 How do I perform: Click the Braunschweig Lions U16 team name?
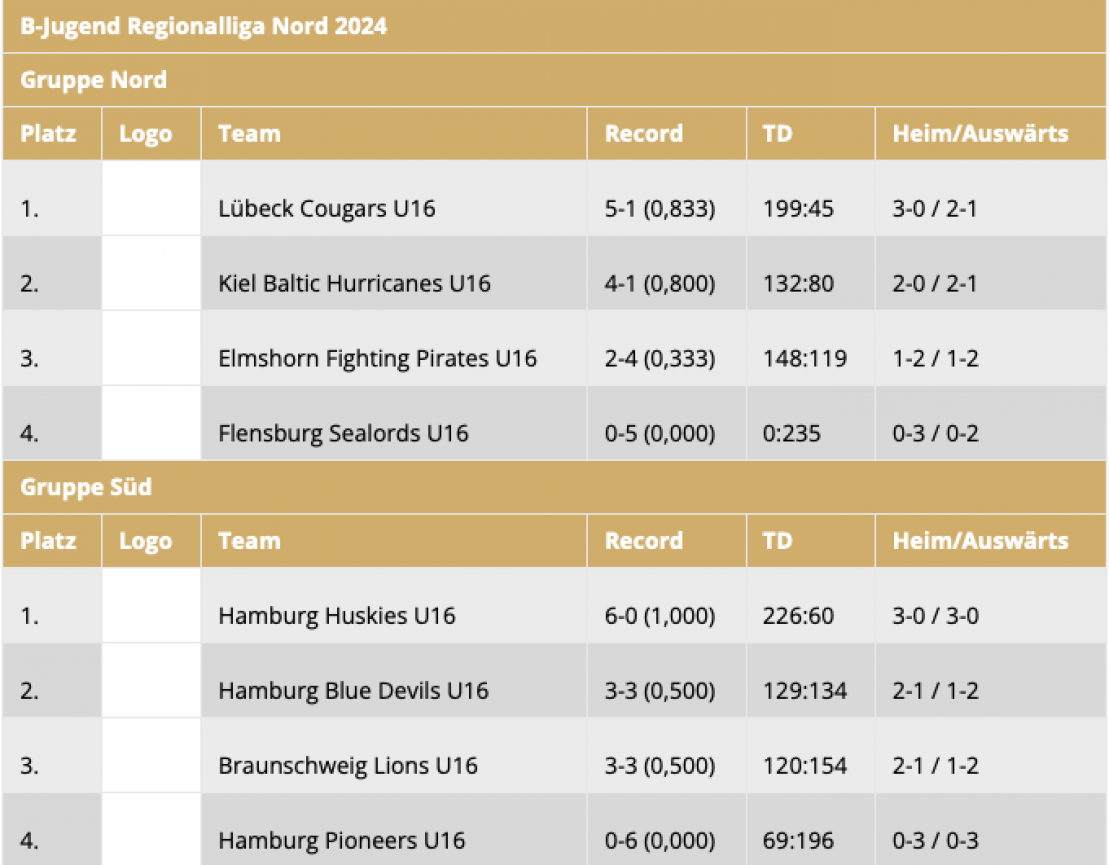[x=347, y=766]
